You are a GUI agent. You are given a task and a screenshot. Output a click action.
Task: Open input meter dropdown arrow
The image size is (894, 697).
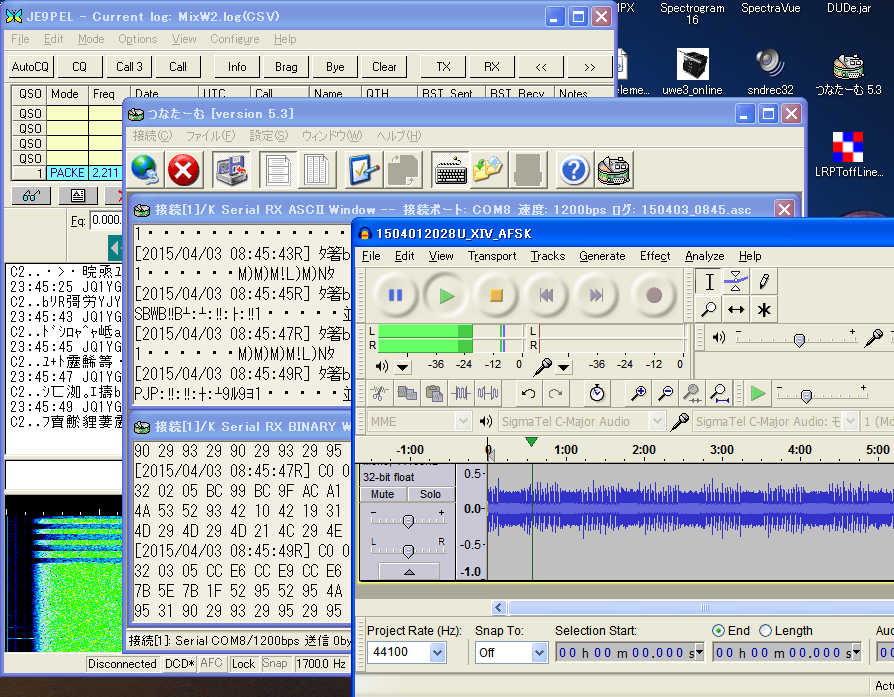[563, 367]
